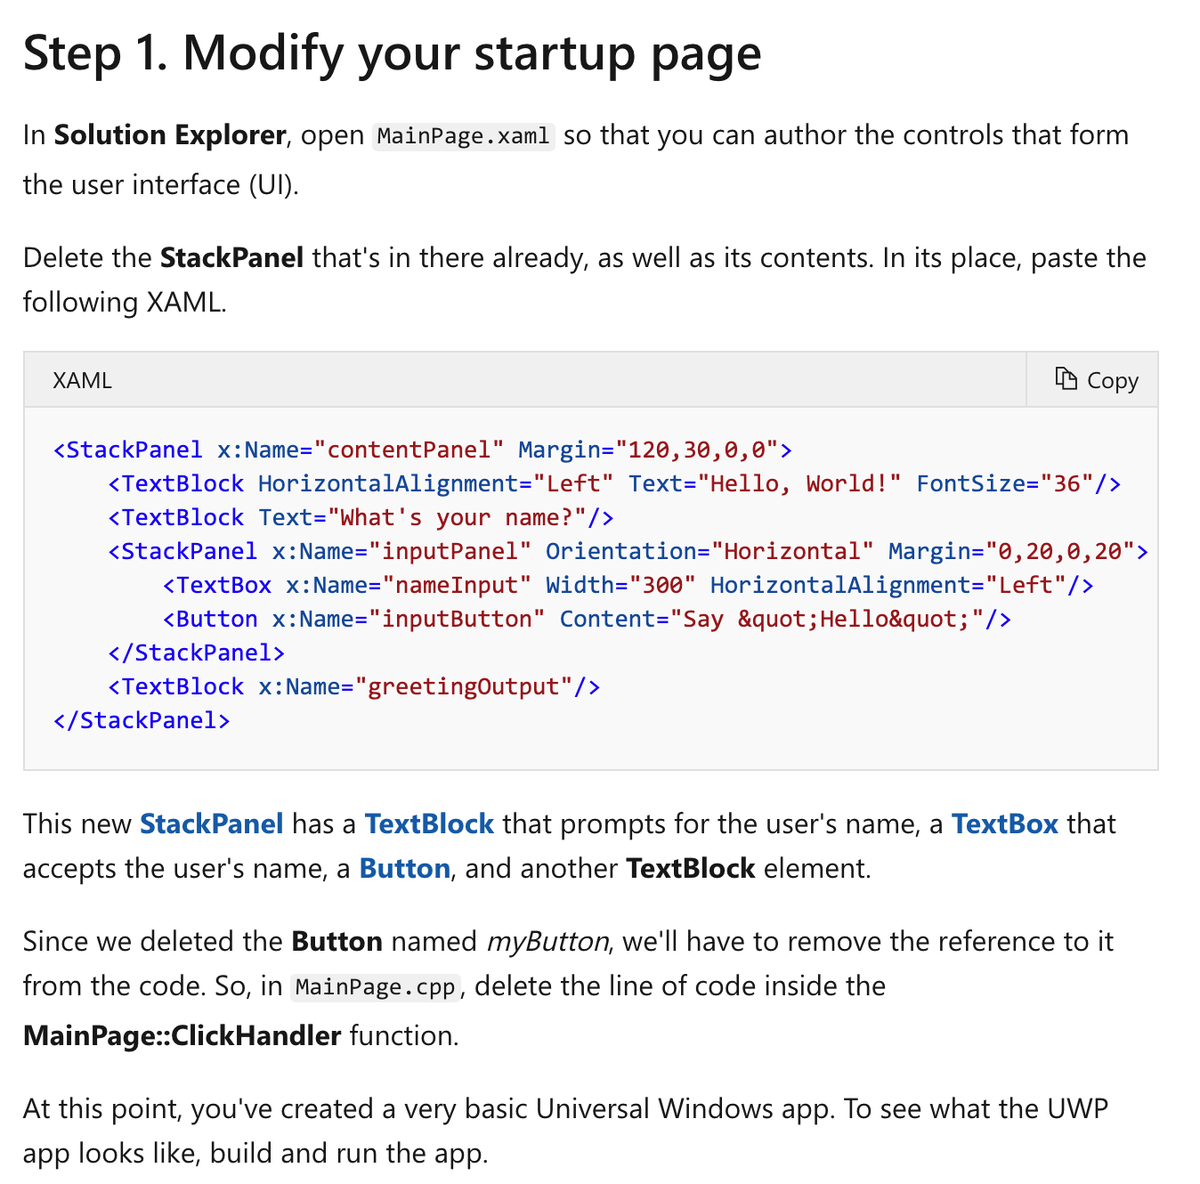Click the bold 'StackPanel' in the Delete sentence

click(232, 258)
